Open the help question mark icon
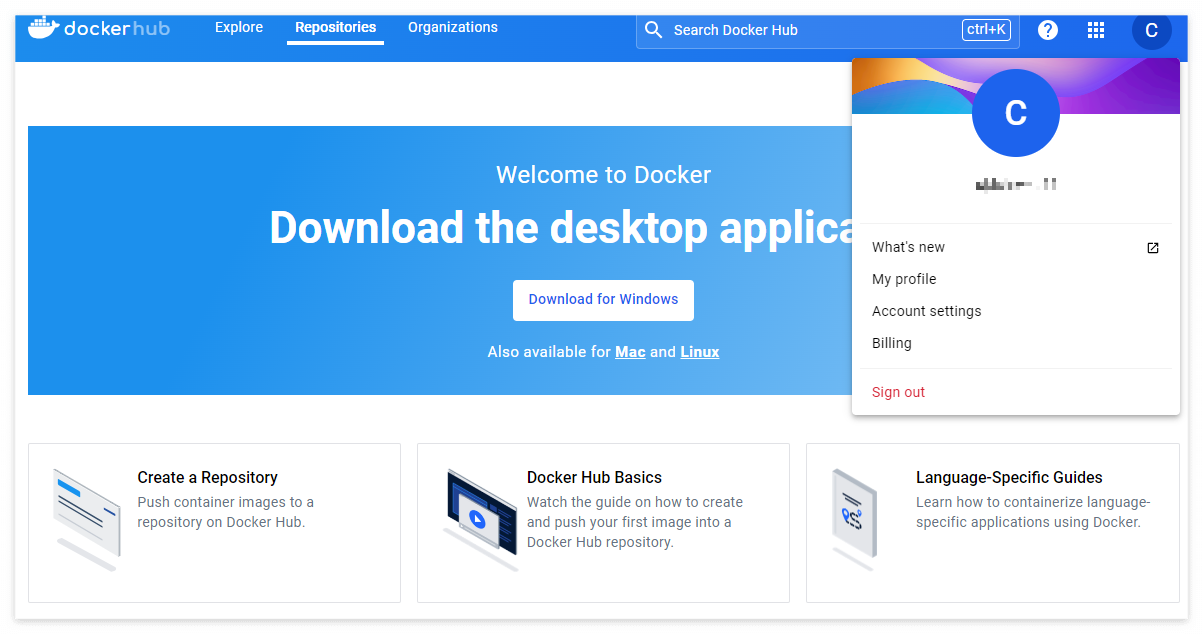The width and height of the screenshot is (1203, 634). pos(1048,30)
